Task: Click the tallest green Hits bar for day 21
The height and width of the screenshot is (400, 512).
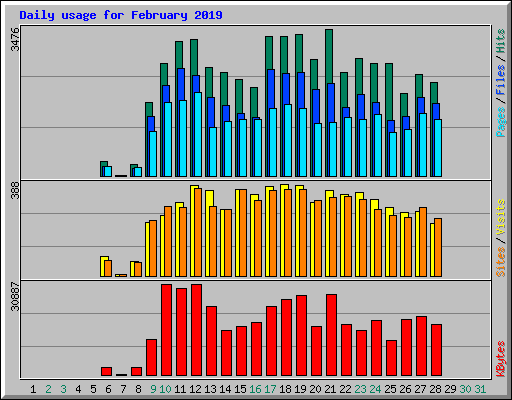Action: pos(329,56)
